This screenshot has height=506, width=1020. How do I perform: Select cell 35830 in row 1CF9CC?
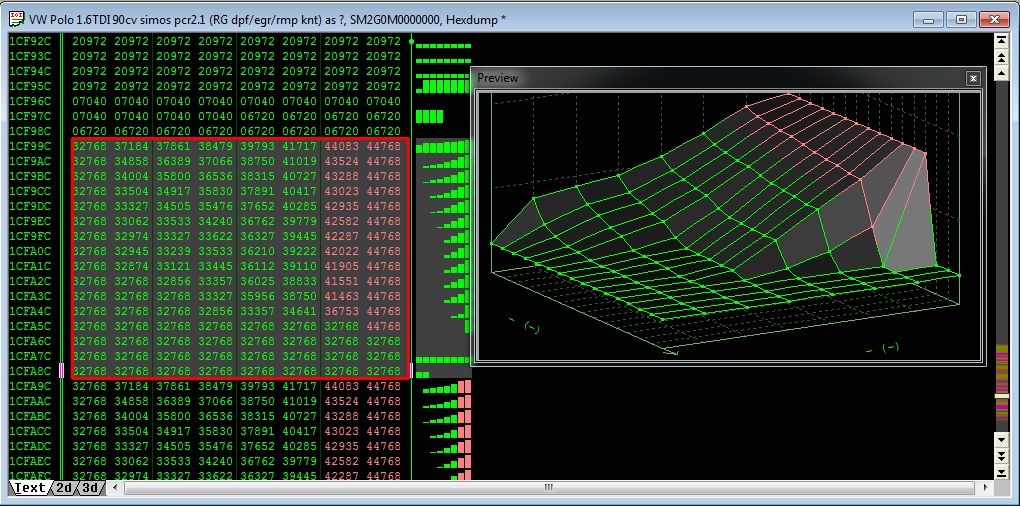[215, 191]
